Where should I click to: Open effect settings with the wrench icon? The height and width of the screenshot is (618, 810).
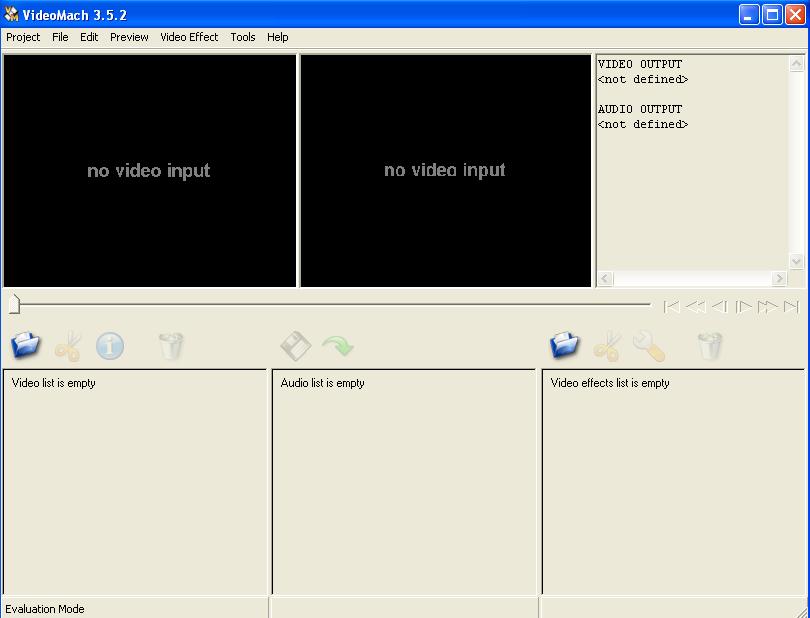click(x=648, y=347)
